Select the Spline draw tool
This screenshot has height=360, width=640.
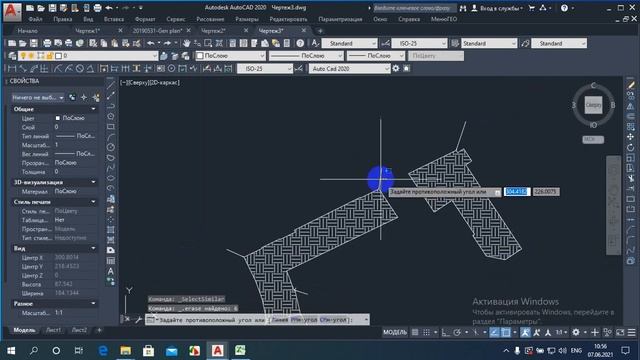[x=111, y=168]
